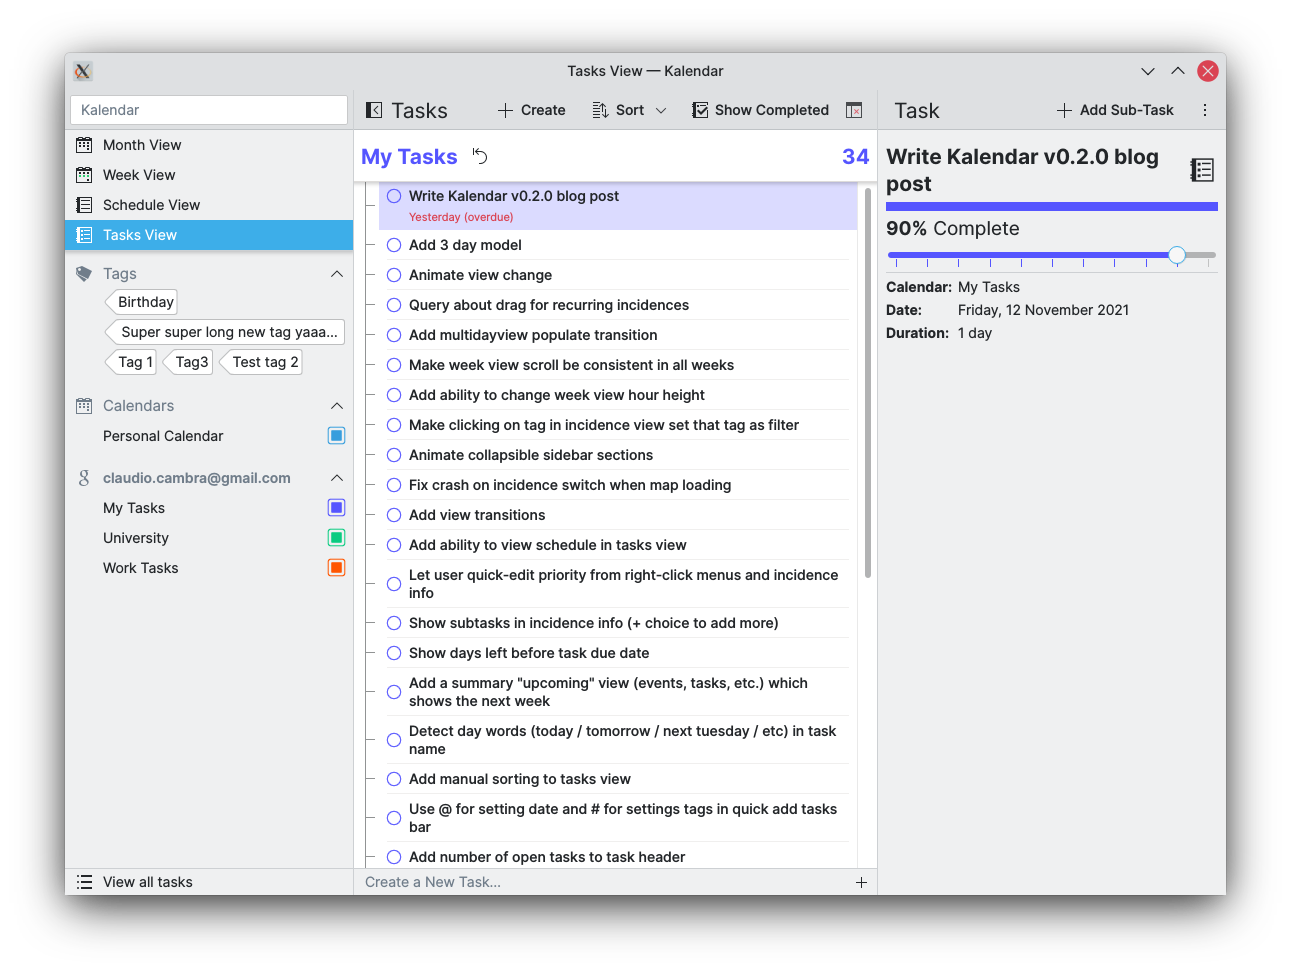Click the Tasks View sidebar icon
Viewport: 1291px width, 972px height.
click(x=84, y=235)
